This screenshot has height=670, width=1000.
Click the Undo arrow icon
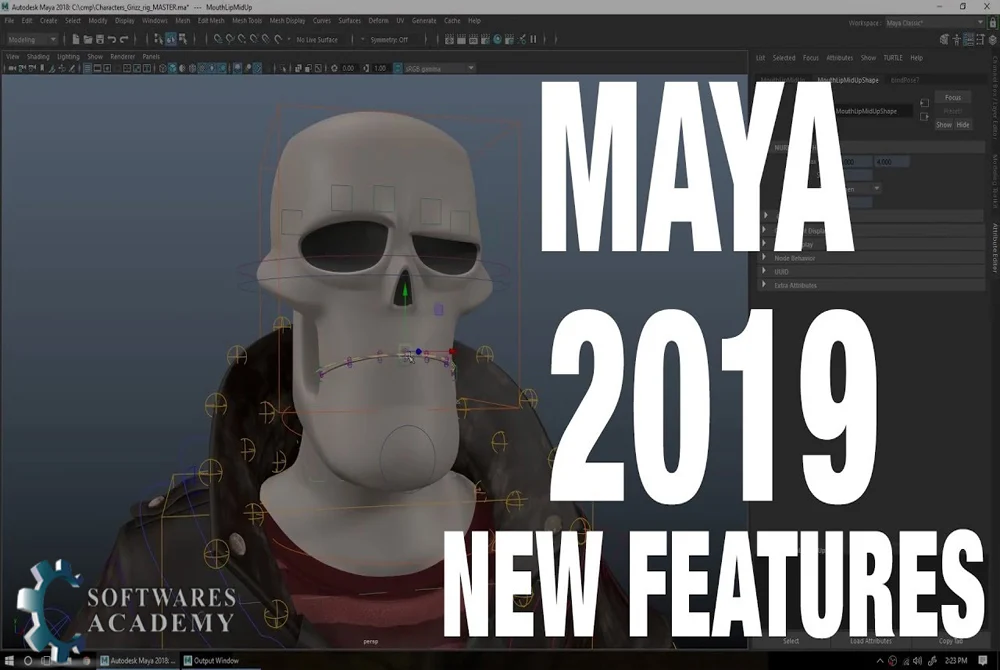[x=112, y=40]
